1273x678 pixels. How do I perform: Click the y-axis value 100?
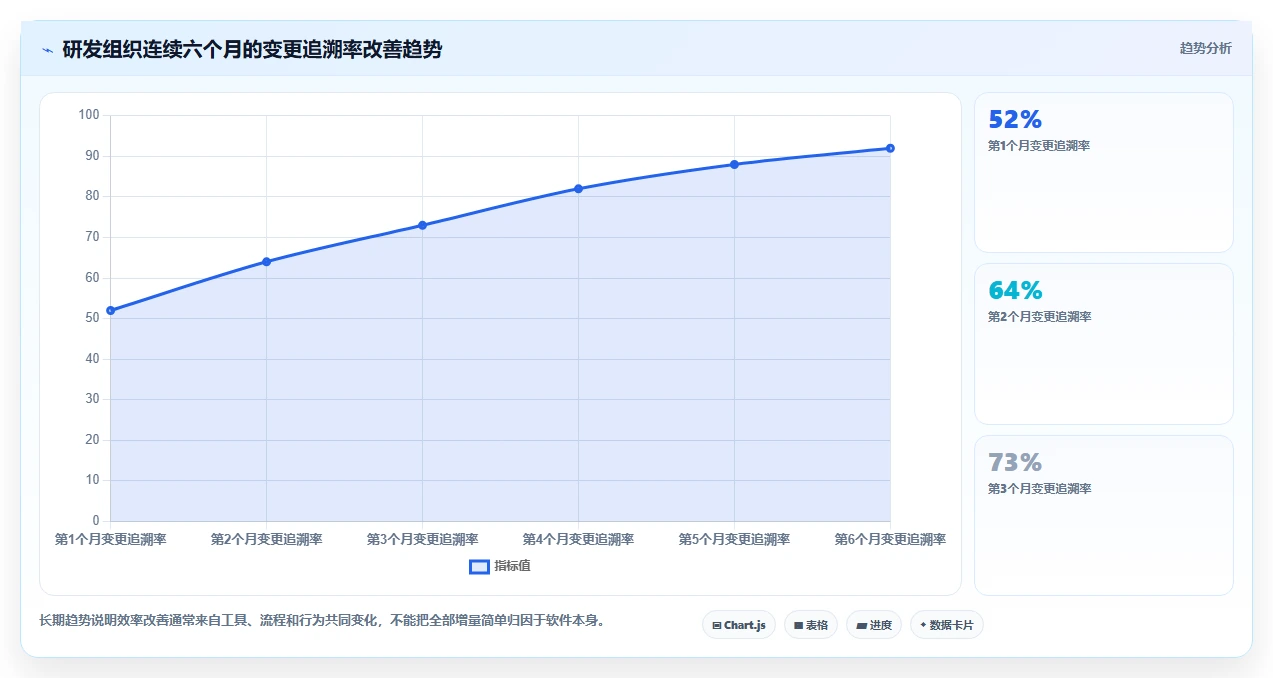pos(89,115)
